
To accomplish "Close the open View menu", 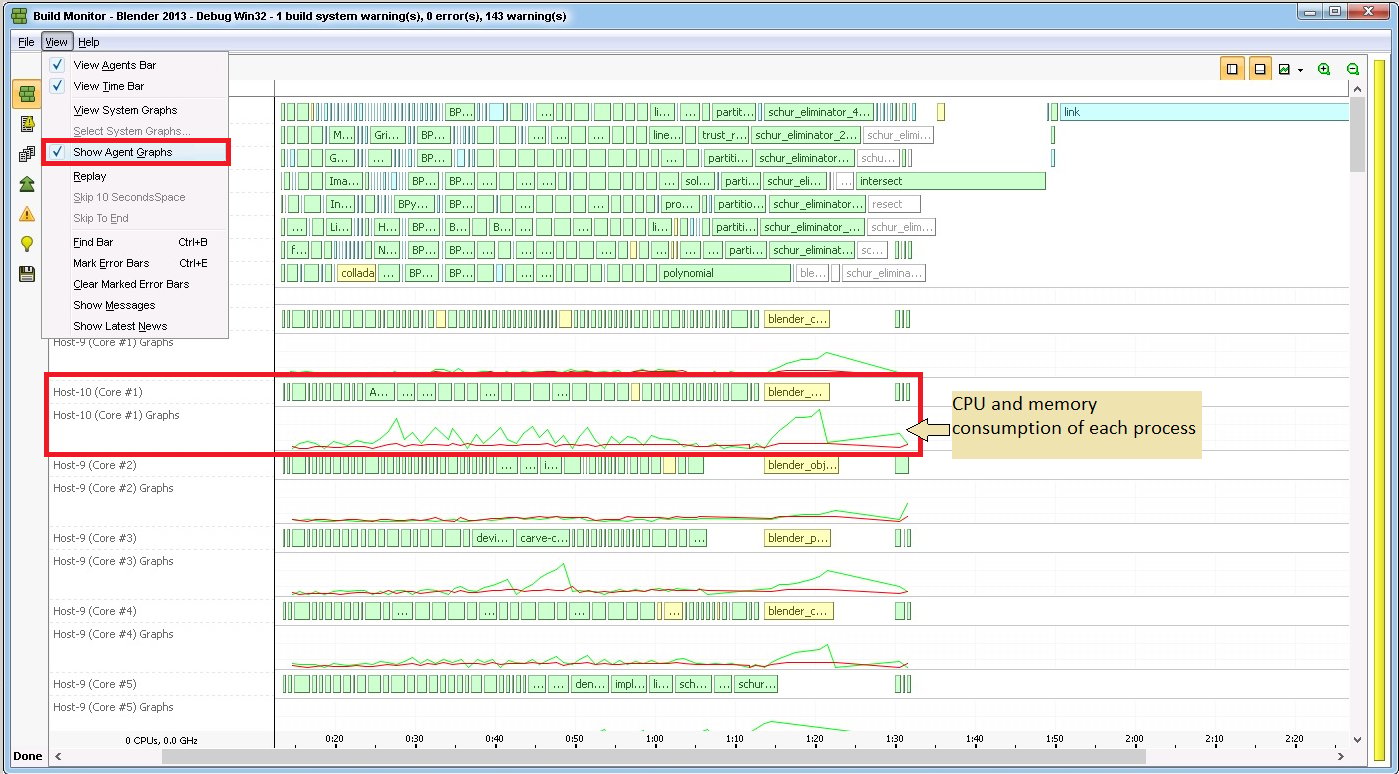I will tap(56, 42).
